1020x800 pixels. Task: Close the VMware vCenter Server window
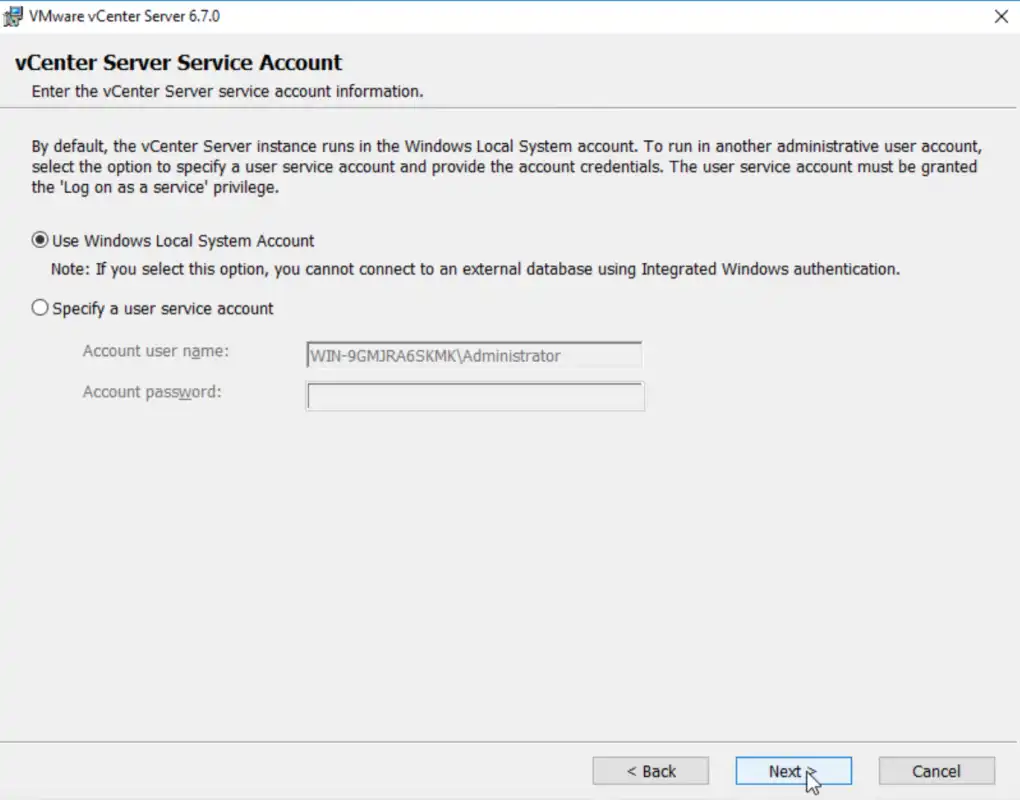[x=1001, y=16]
